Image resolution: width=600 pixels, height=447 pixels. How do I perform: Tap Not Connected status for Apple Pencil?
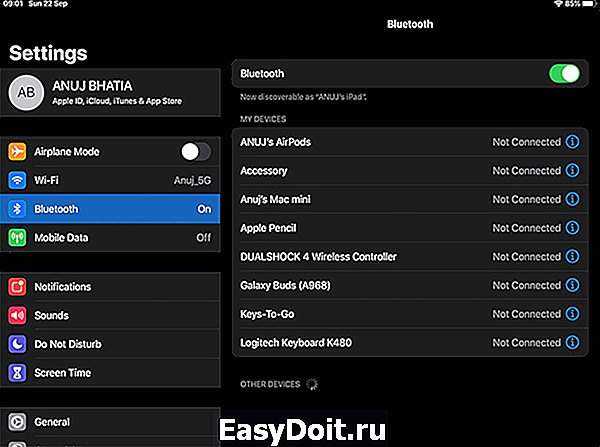(x=527, y=228)
